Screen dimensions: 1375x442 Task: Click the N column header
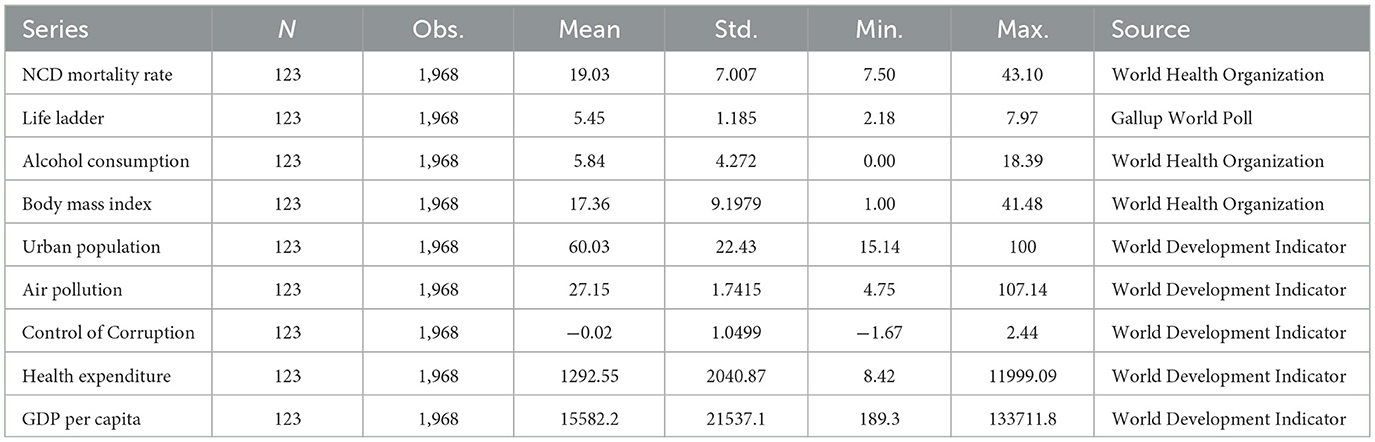(x=287, y=29)
